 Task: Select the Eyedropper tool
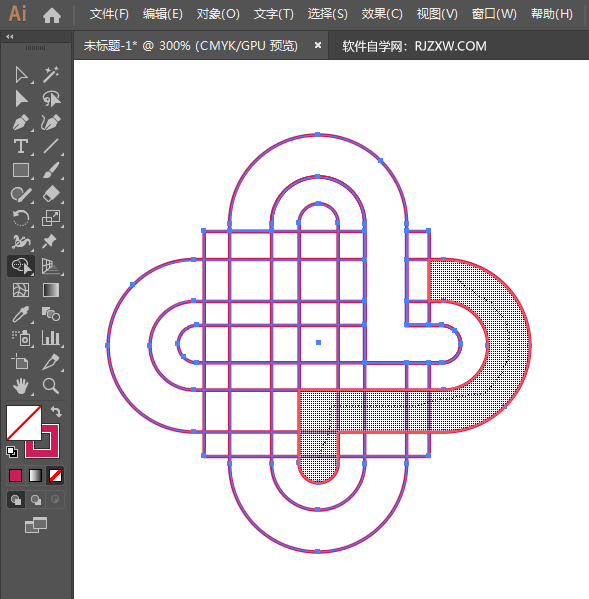tap(21, 314)
